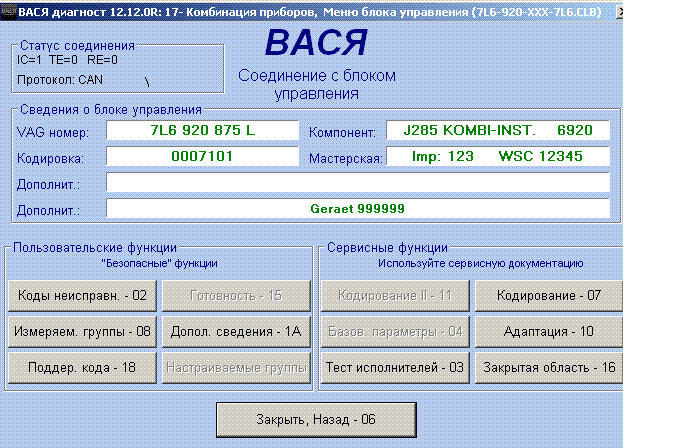
Task: Open Кодирование - 07 function
Action: [549, 295]
